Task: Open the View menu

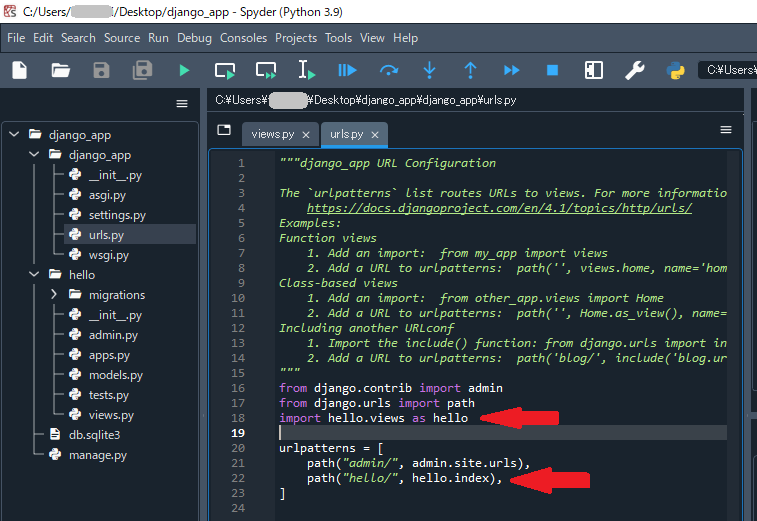Action: click(x=372, y=38)
